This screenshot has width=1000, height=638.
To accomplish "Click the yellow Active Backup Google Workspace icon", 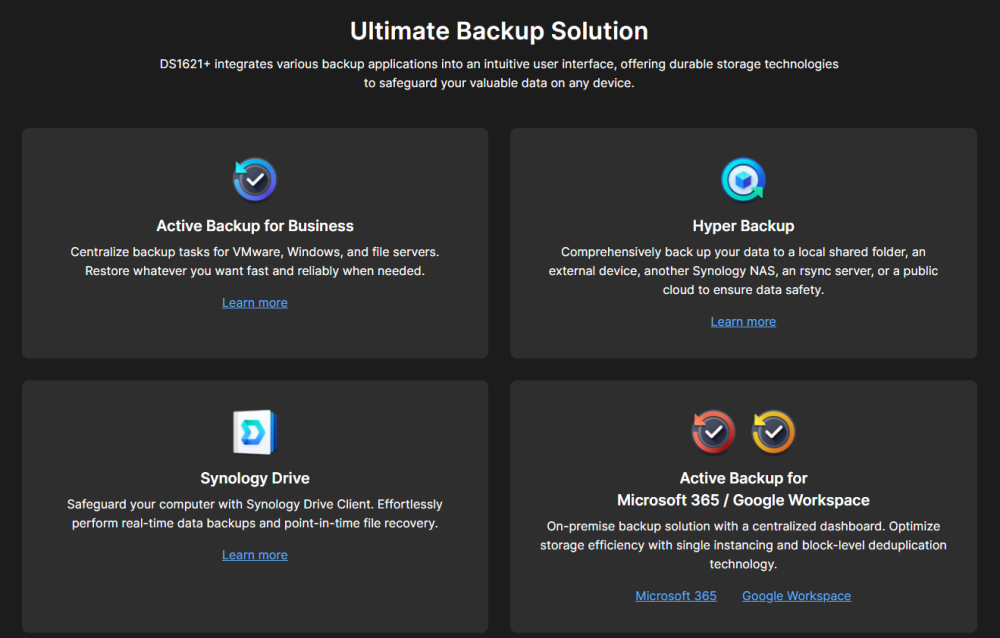I will [x=773, y=432].
